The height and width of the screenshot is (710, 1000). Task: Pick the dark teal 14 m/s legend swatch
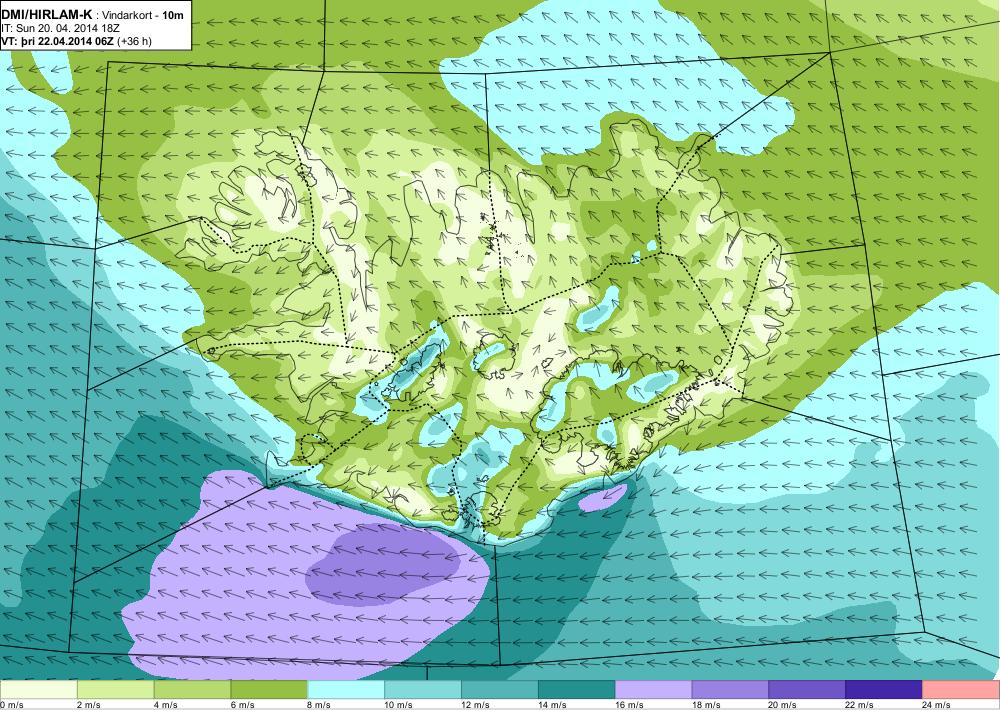577,690
